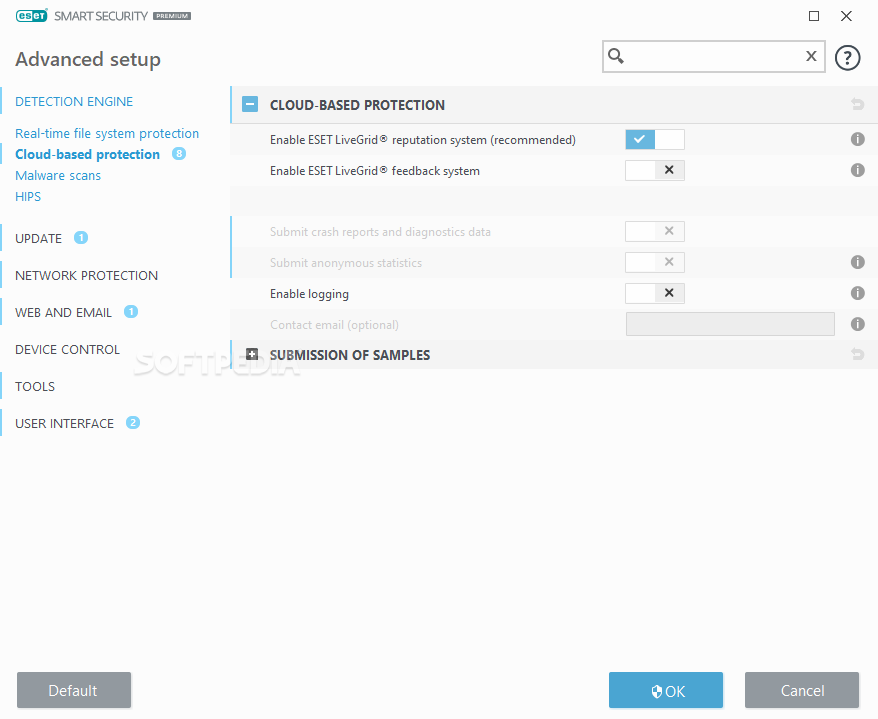Focus the search input field
The image size is (878, 719).
coord(714,56)
